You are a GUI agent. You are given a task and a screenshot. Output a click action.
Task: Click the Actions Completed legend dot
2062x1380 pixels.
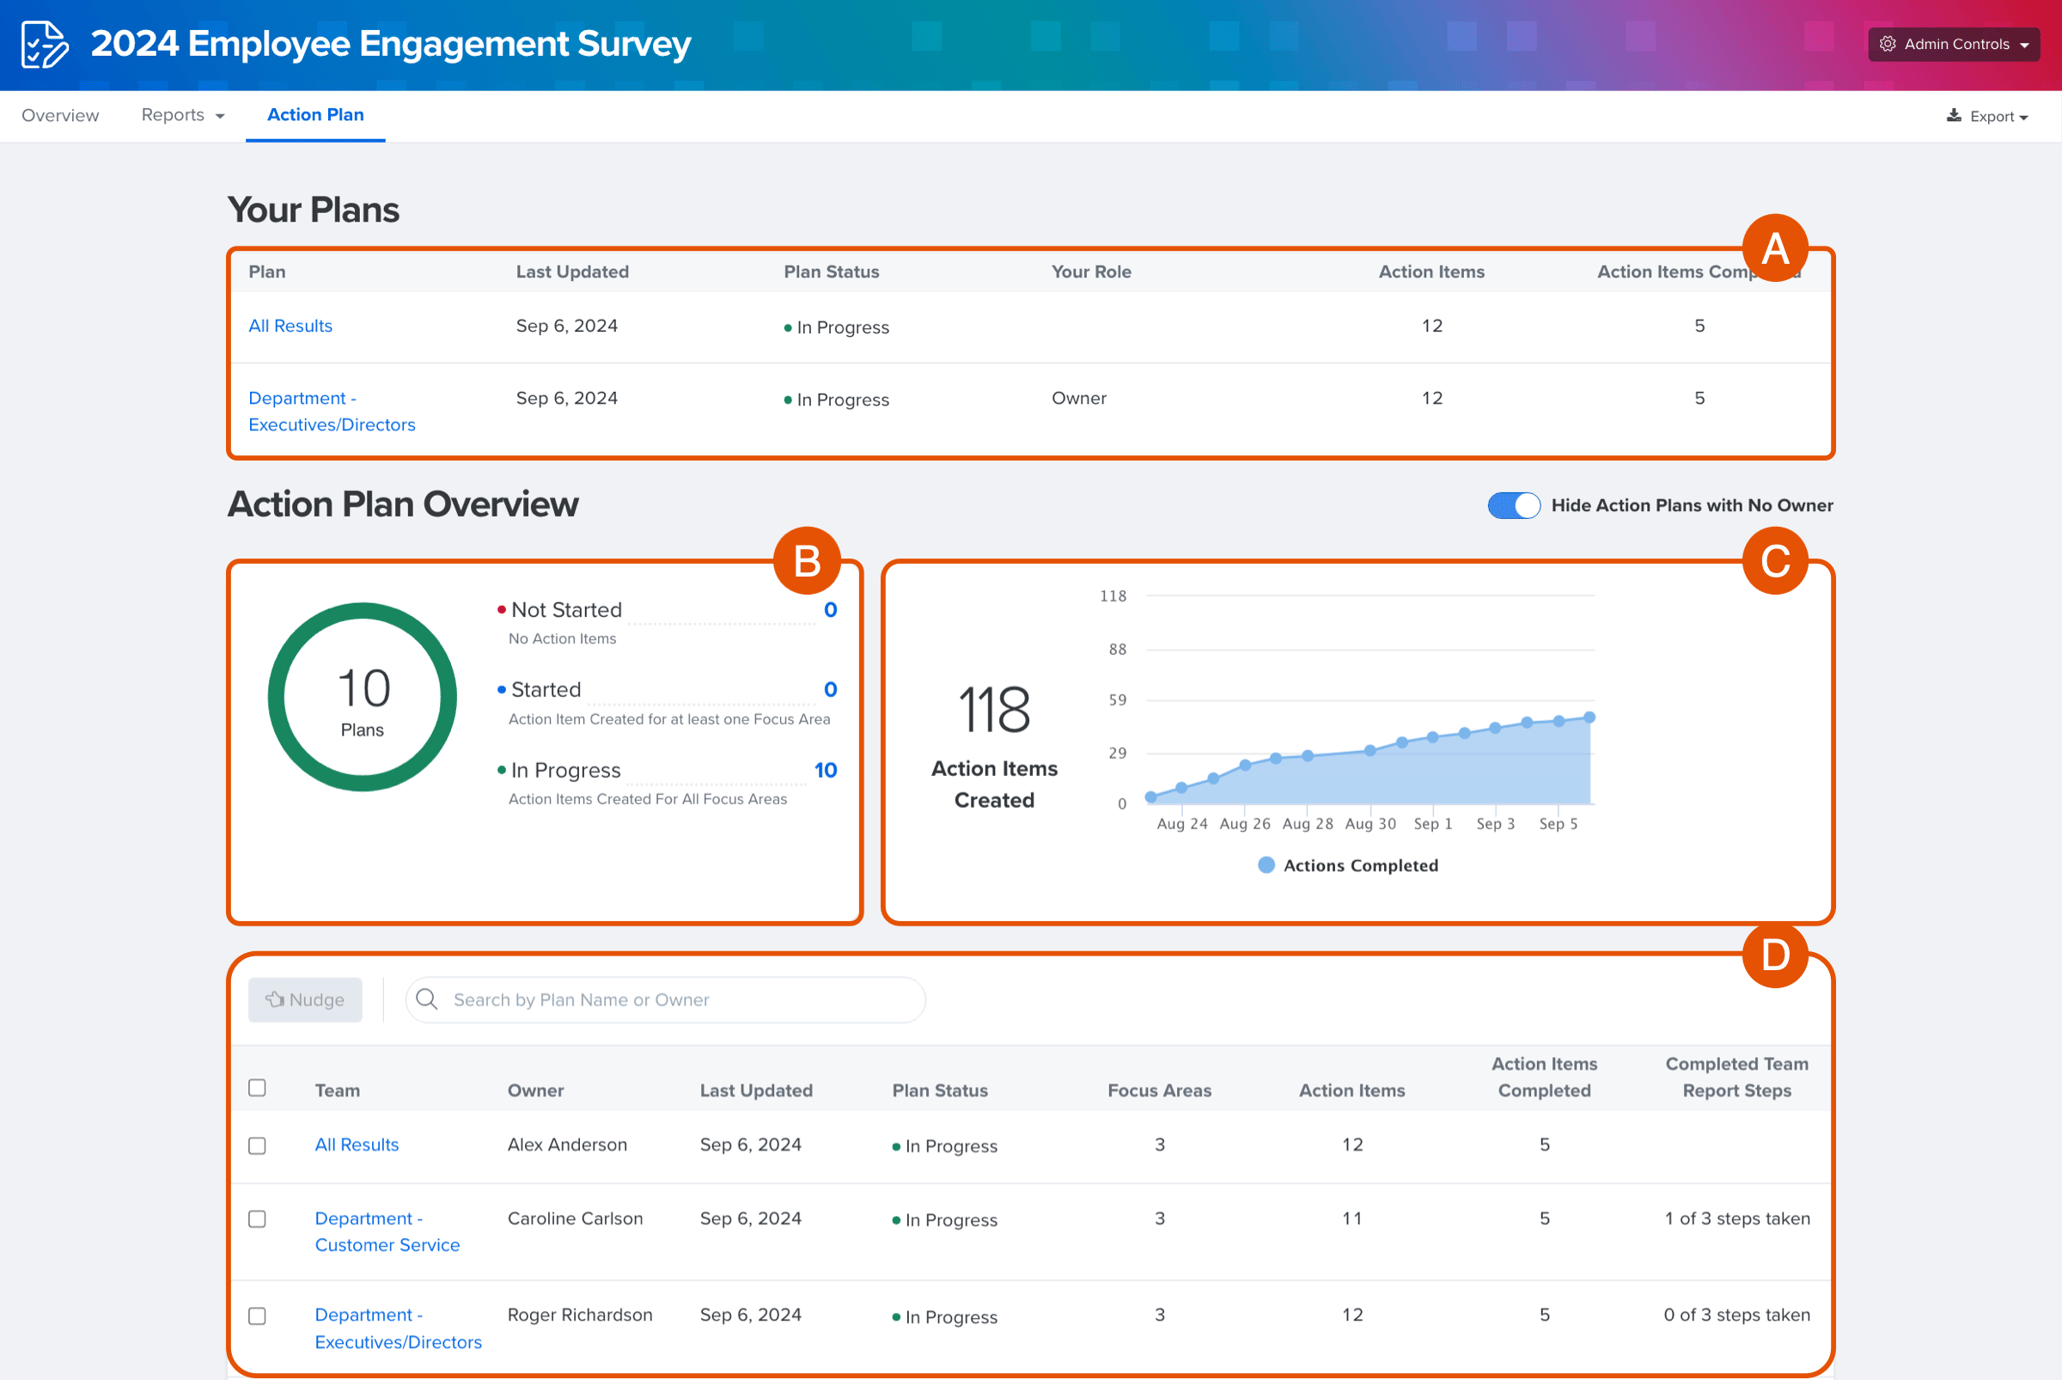[x=1266, y=865]
